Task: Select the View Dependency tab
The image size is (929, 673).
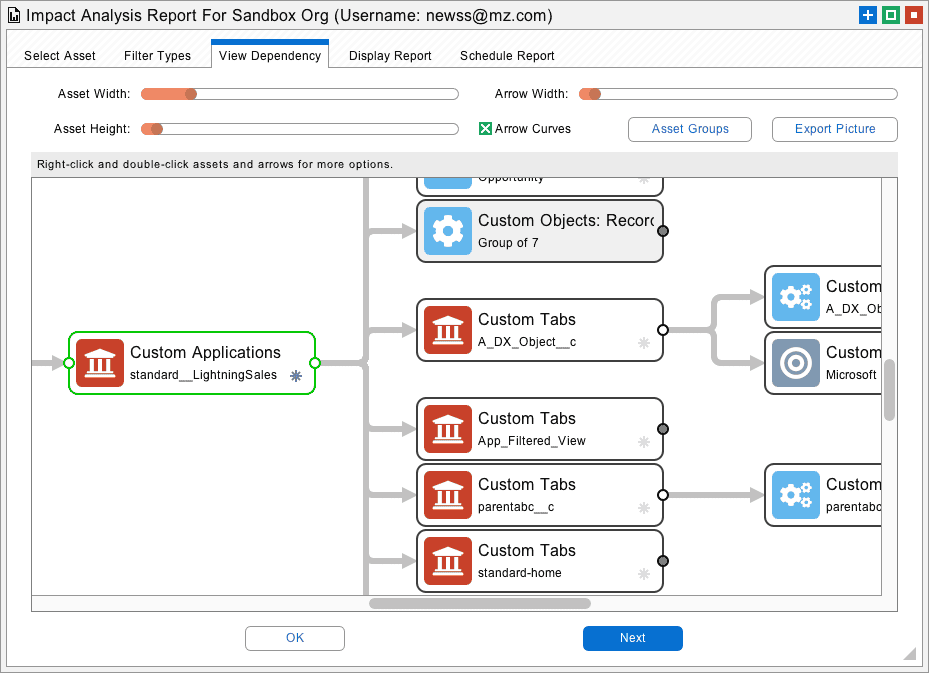Action: 270,55
